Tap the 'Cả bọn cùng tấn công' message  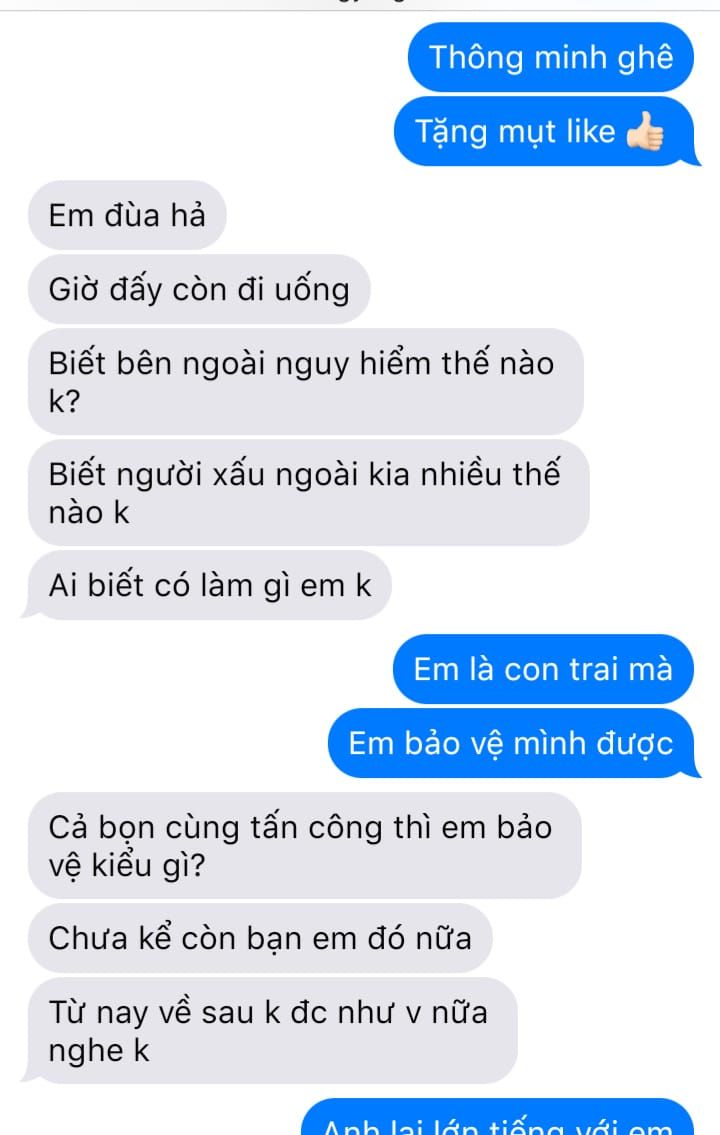click(305, 845)
